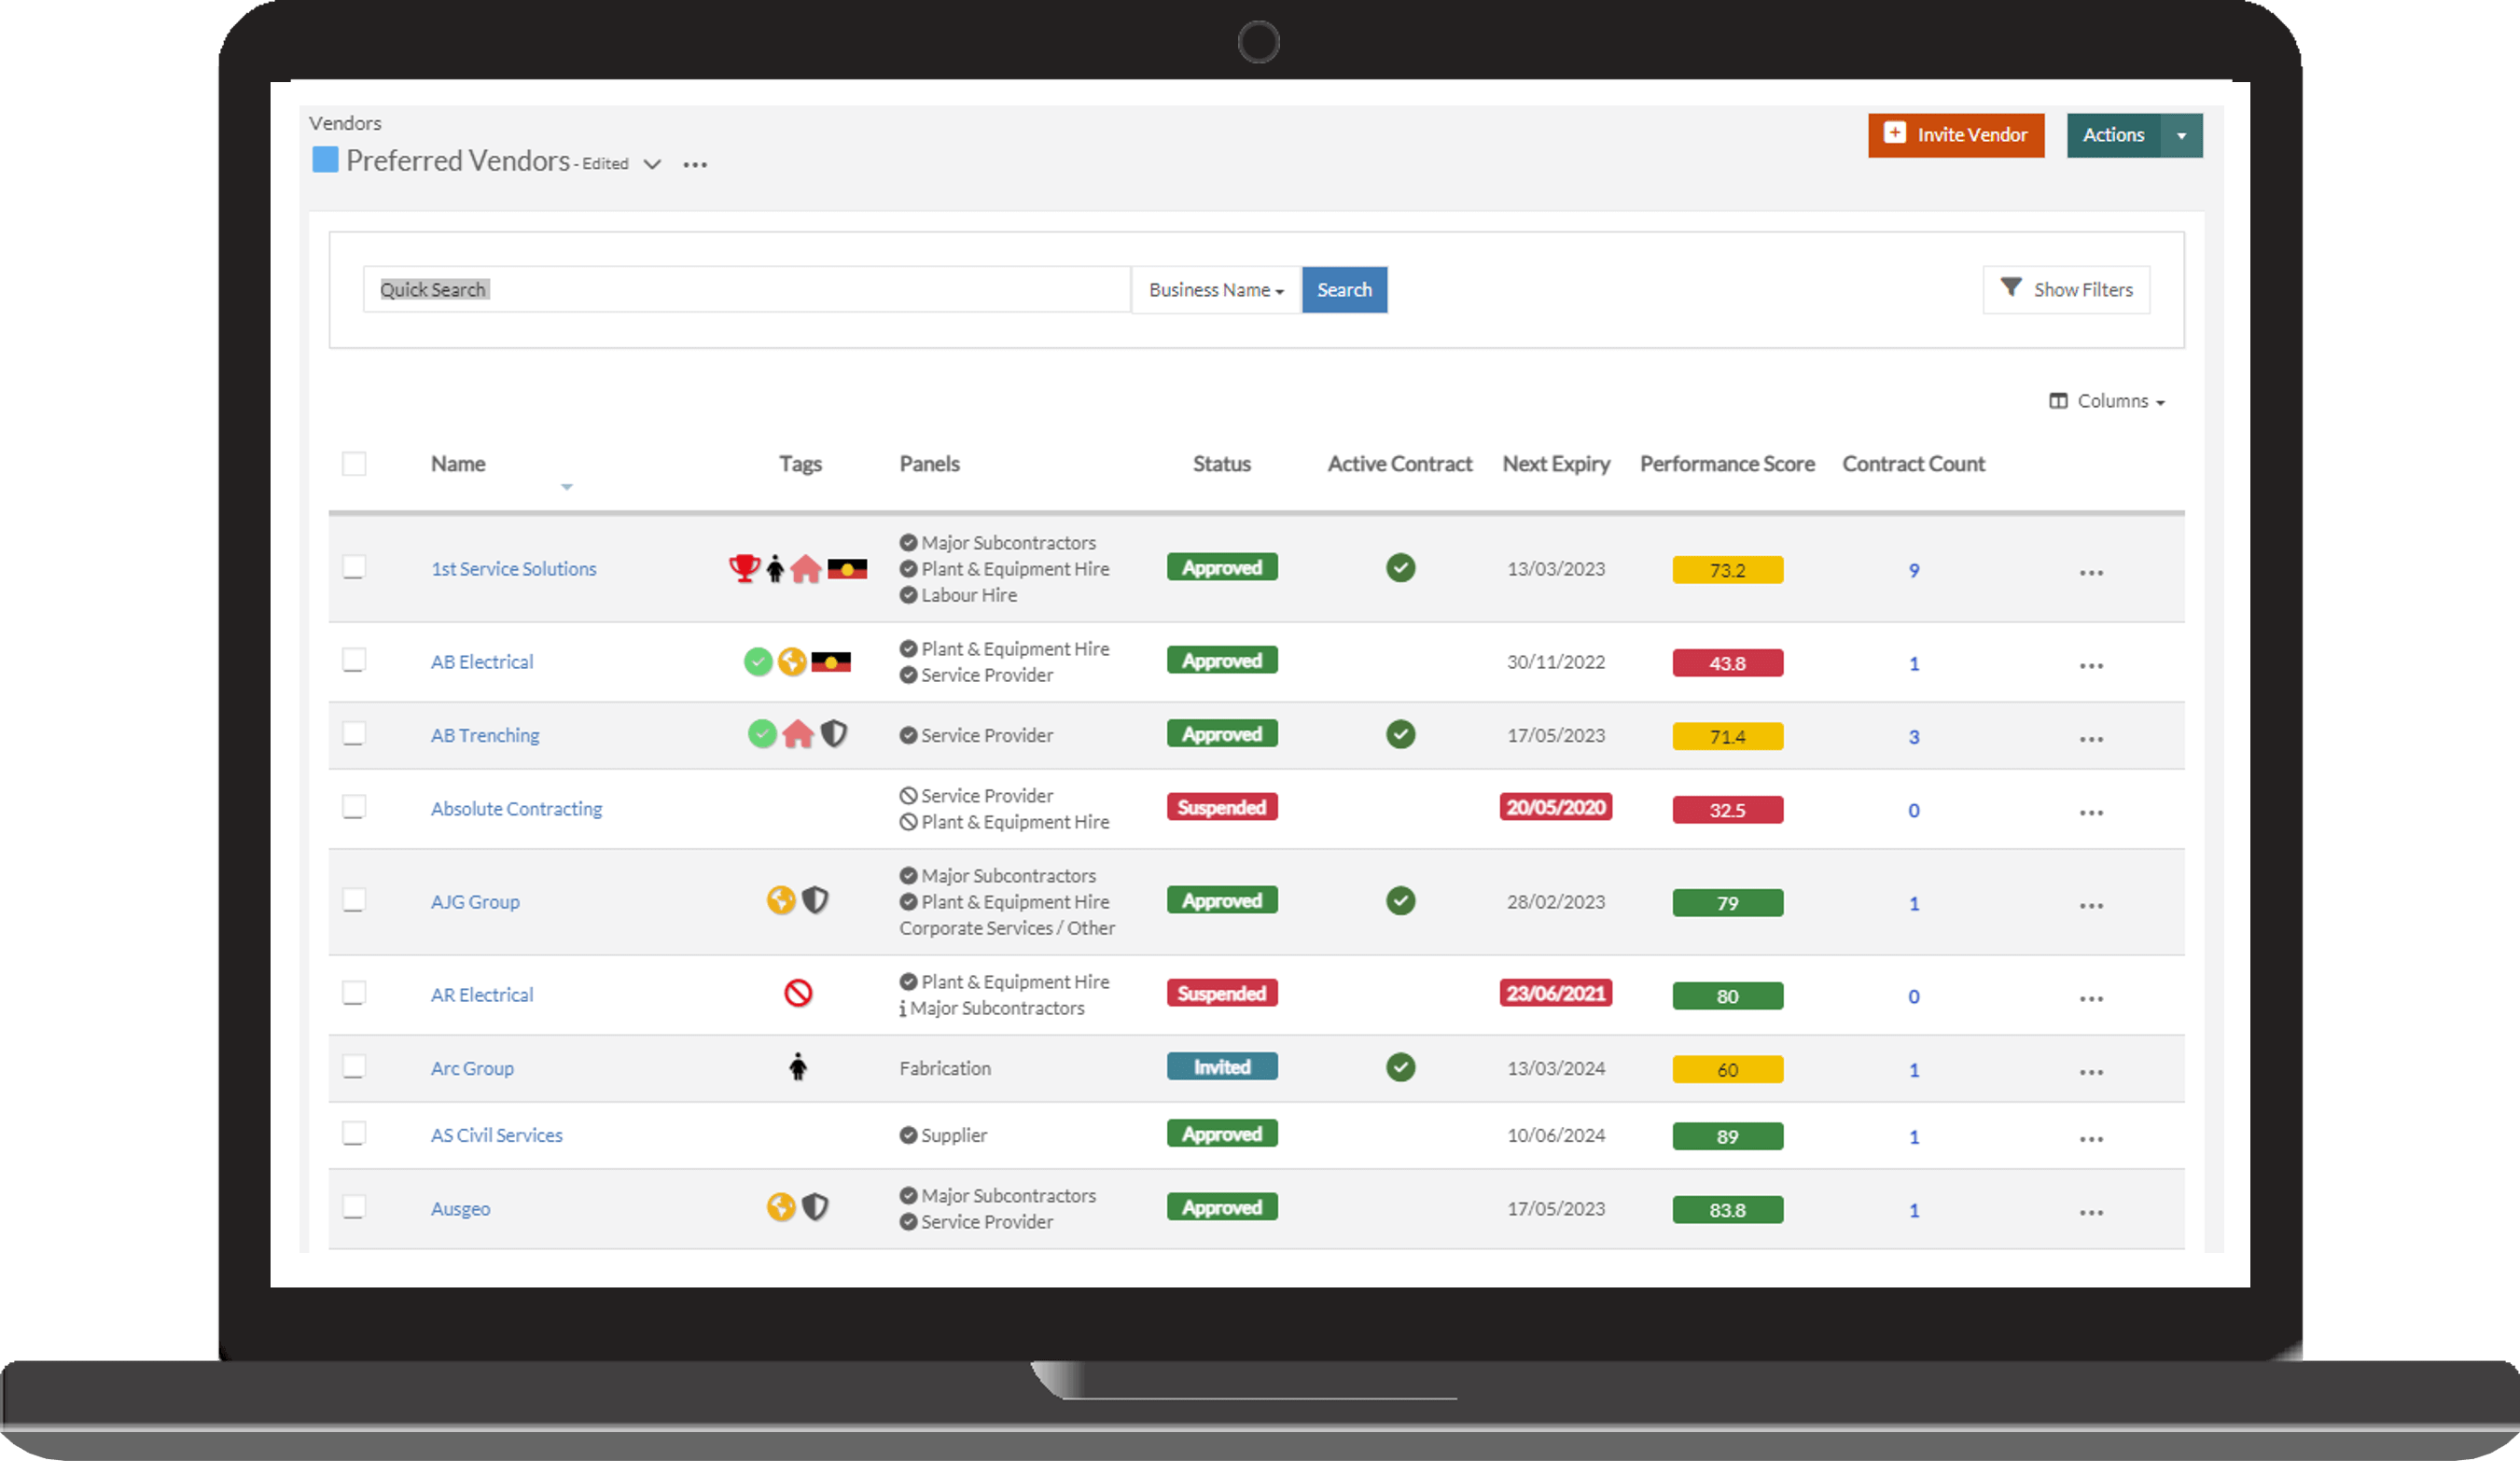The width and height of the screenshot is (2520, 1461).
Task: Open the AB Electrical vendor profile link
Action: coord(481,661)
